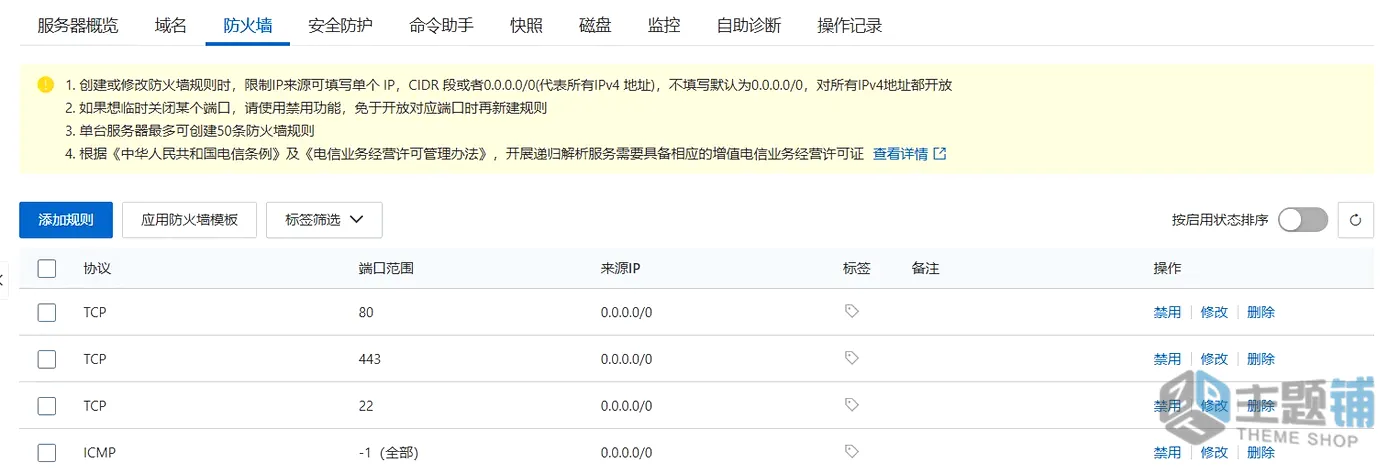Click 禁用 for TCP port 22 rule

point(1168,406)
